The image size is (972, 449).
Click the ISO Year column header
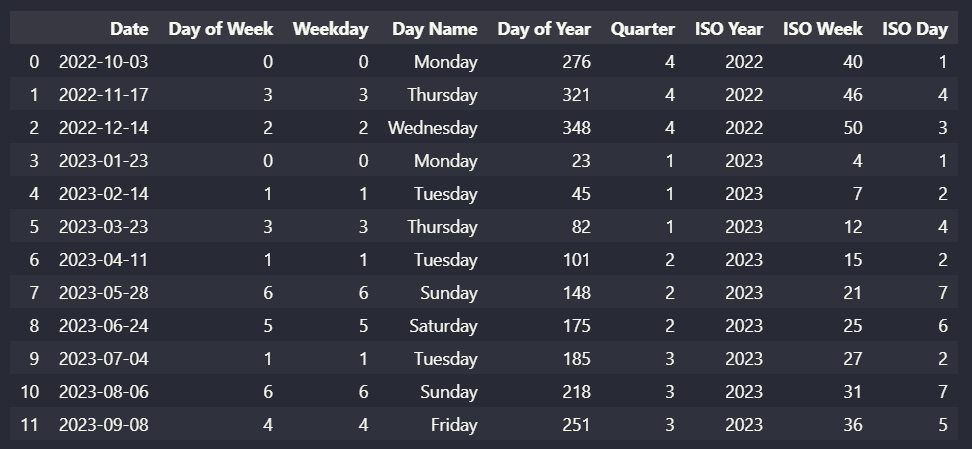point(729,29)
